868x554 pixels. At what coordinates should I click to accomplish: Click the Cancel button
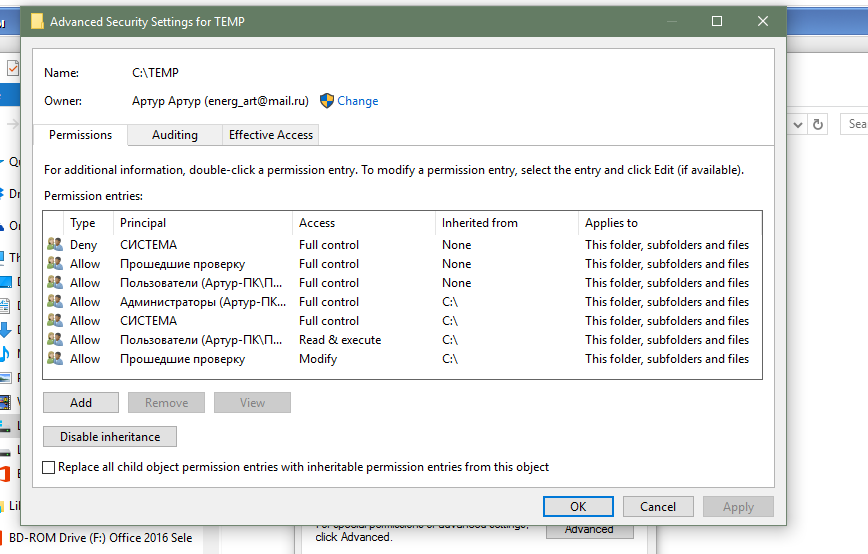[658, 507]
